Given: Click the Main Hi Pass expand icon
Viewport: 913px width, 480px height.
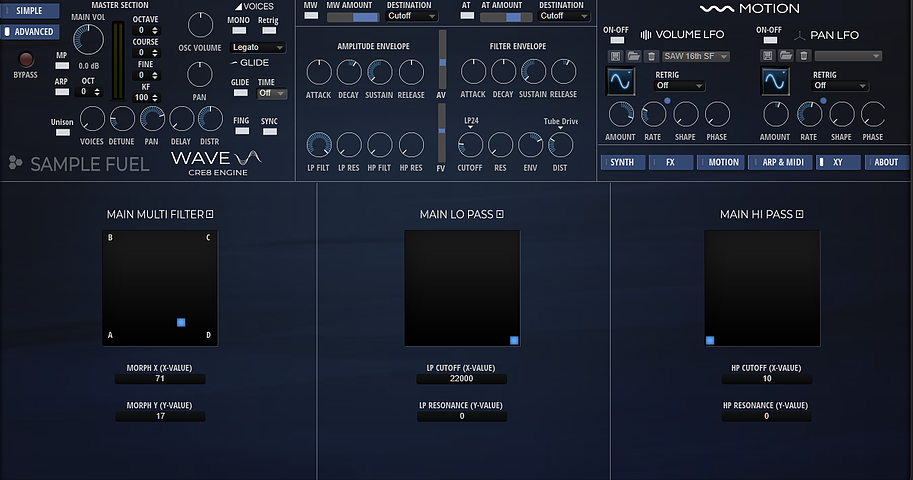Looking at the screenshot, I should [x=799, y=214].
